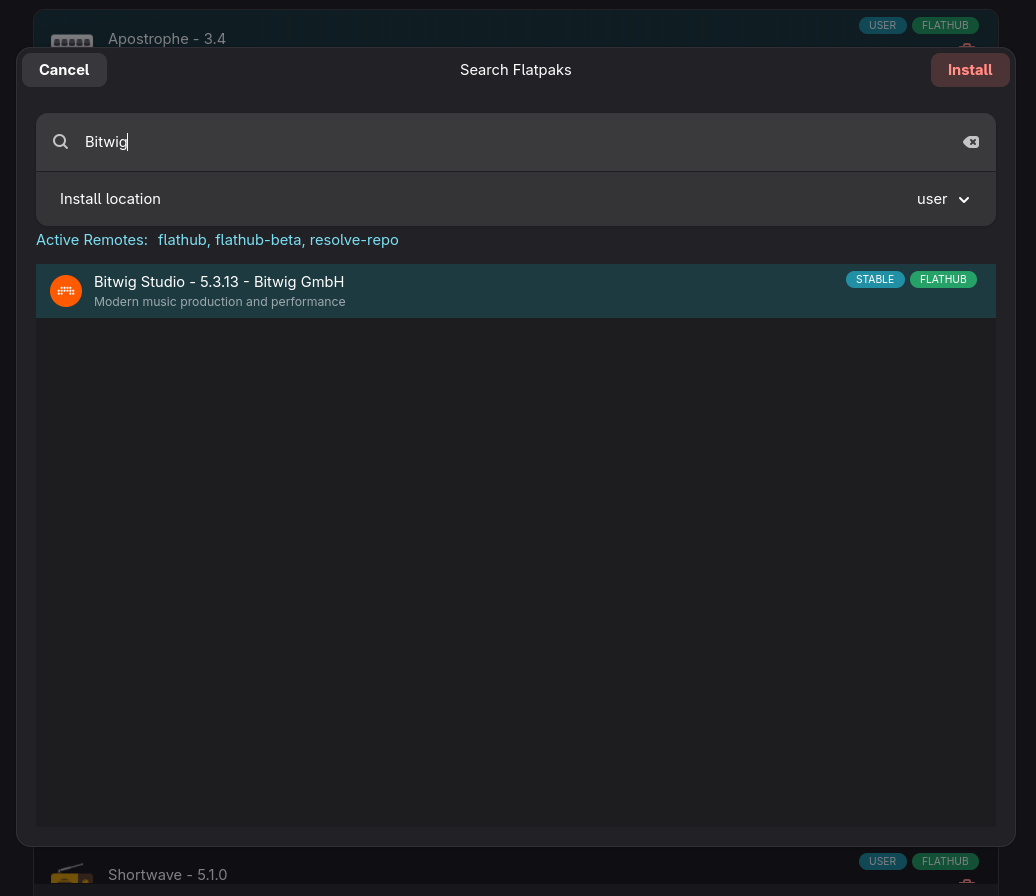The height and width of the screenshot is (896, 1036).
Task: Open the resolve-repo remote link
Action: 354,240
